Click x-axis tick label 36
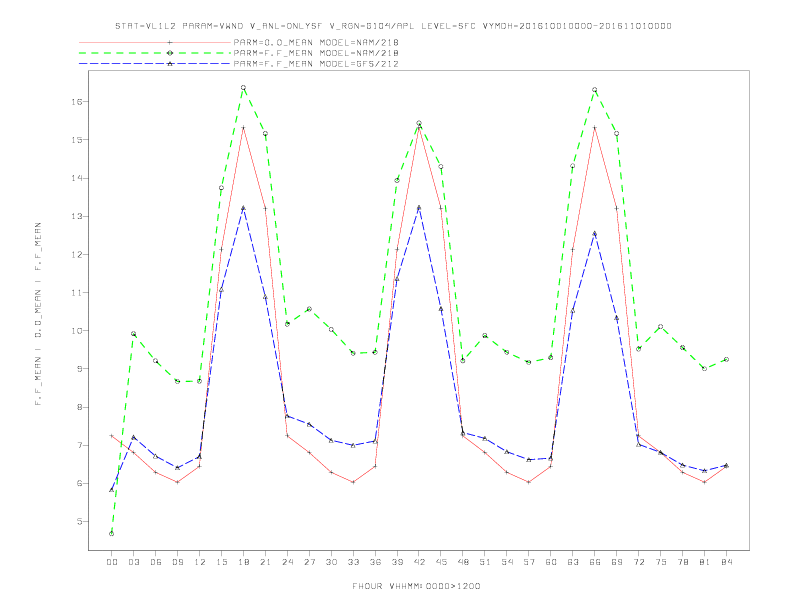The width and height of the screenshot is (792, 612). [375, 562]
